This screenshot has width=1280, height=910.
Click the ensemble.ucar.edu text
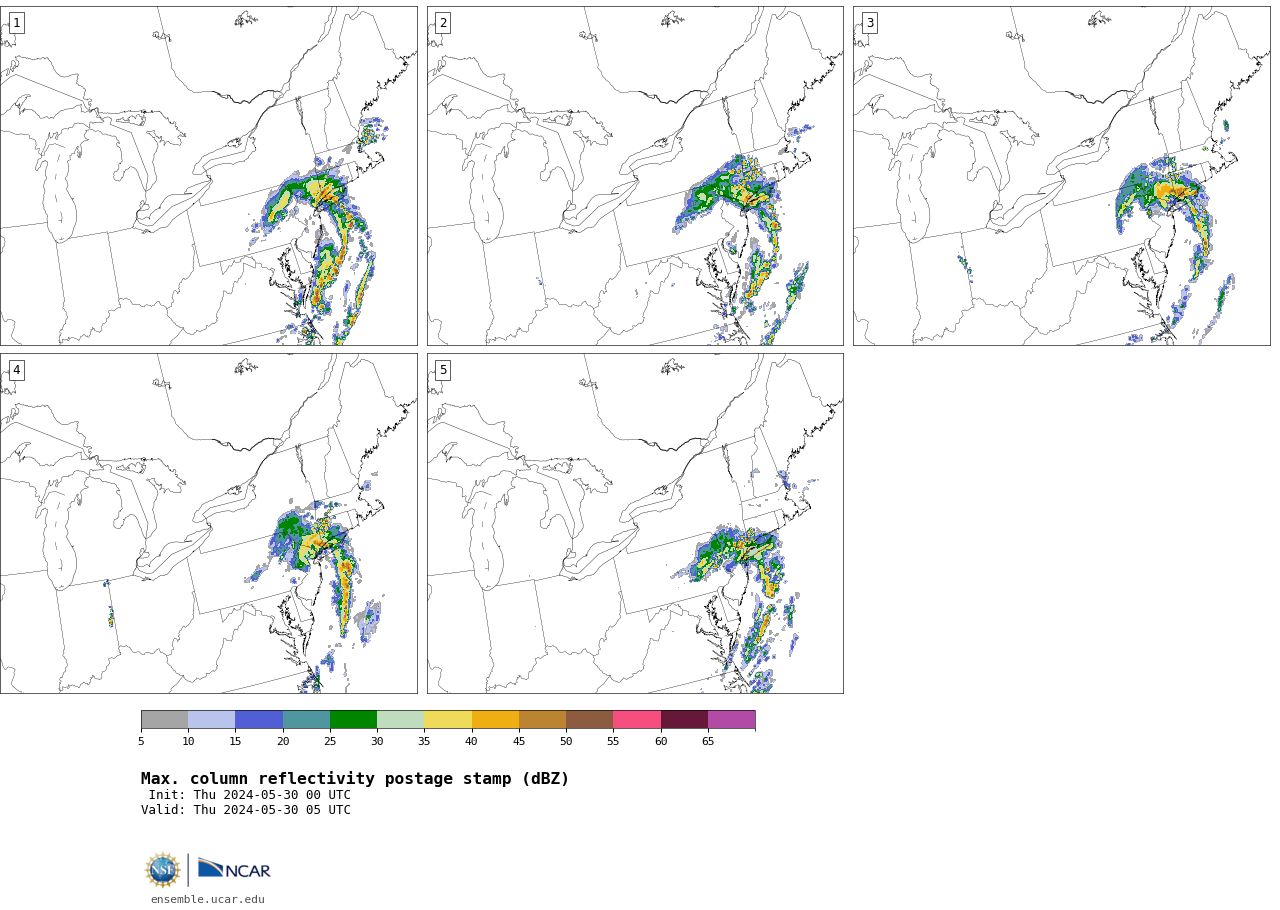(208, 900)
